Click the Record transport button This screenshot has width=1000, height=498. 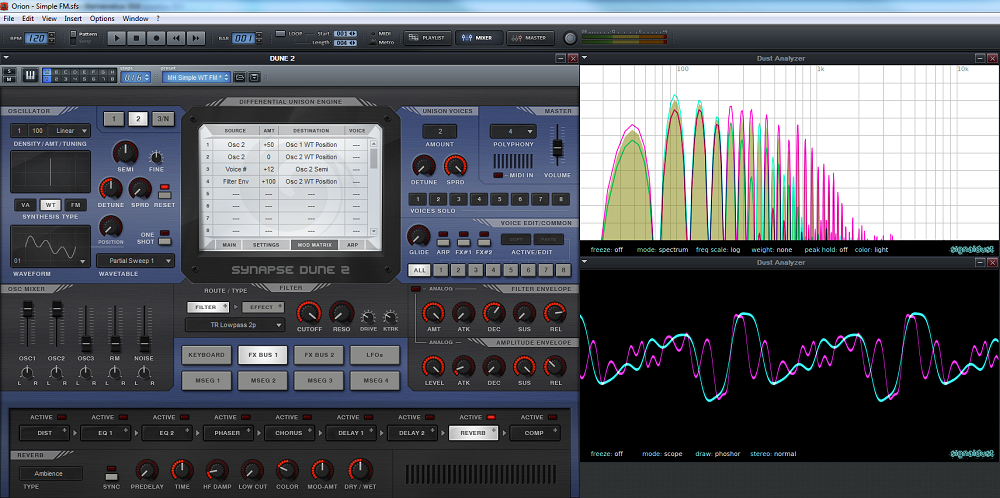tap(156, 38)
